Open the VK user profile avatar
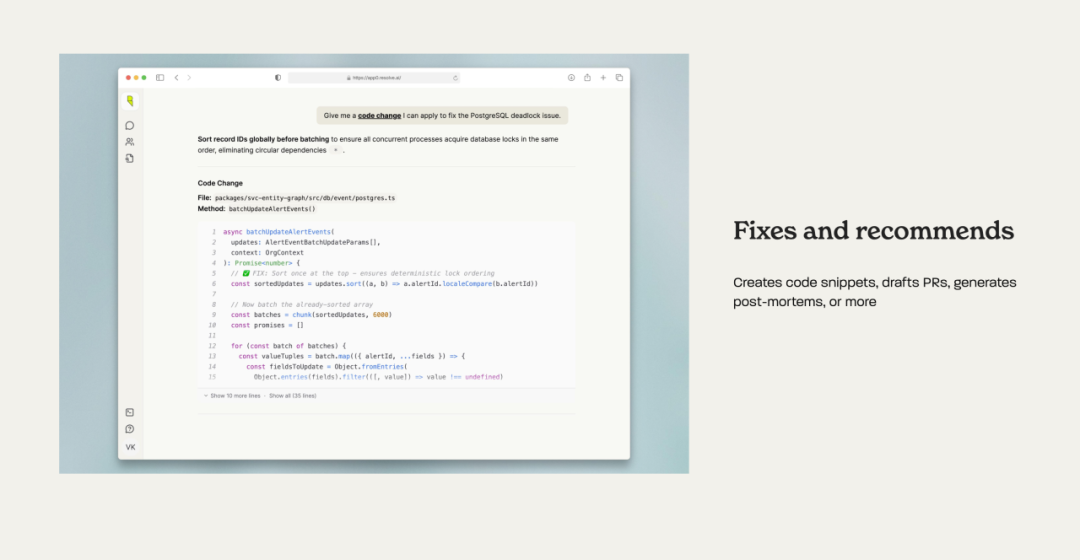This screenshot has width=1080, height=560. click(x=130, y=447)
